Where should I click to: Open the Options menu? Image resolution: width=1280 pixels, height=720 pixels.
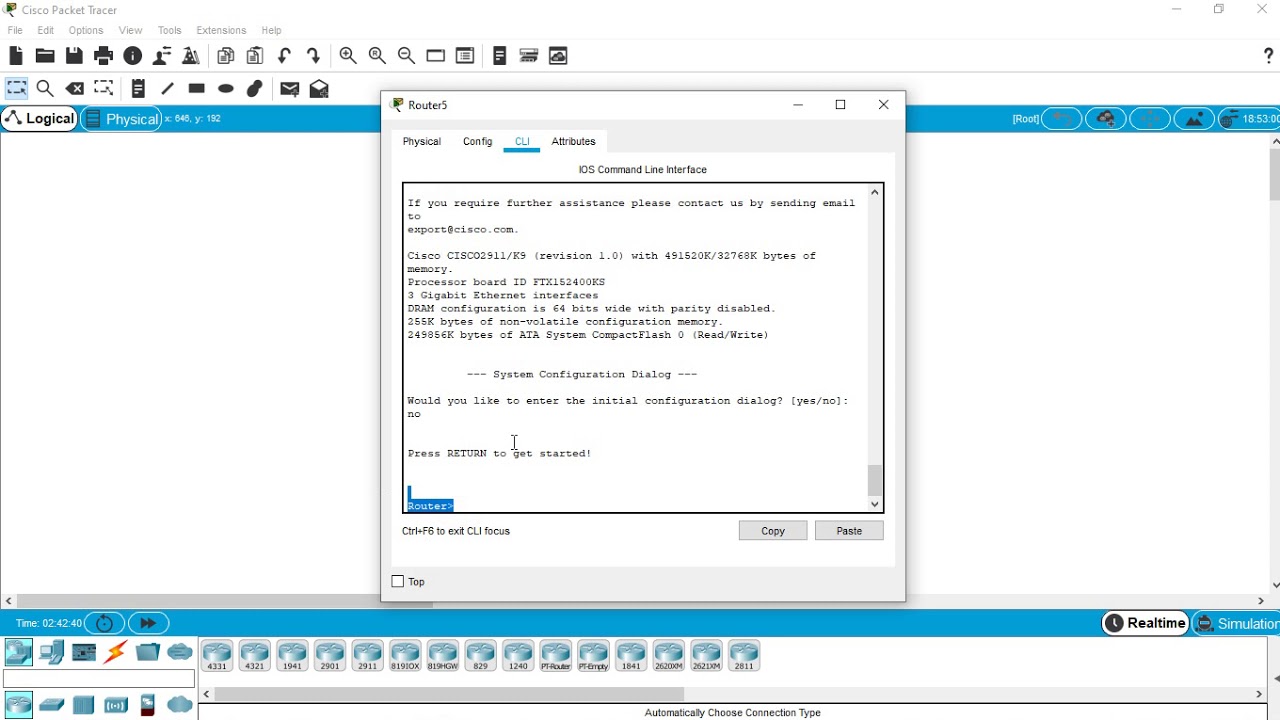pyautogui.click(x=86, y=30)
